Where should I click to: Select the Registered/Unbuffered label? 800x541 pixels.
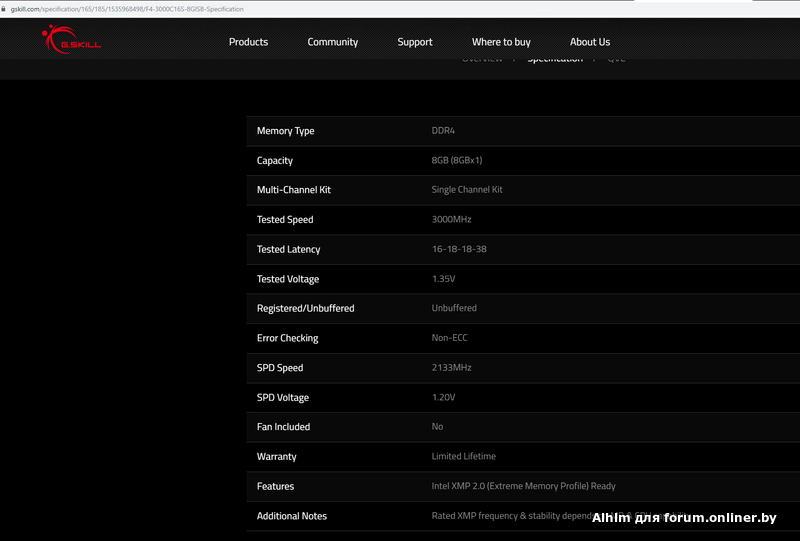[x=305, y=308]
